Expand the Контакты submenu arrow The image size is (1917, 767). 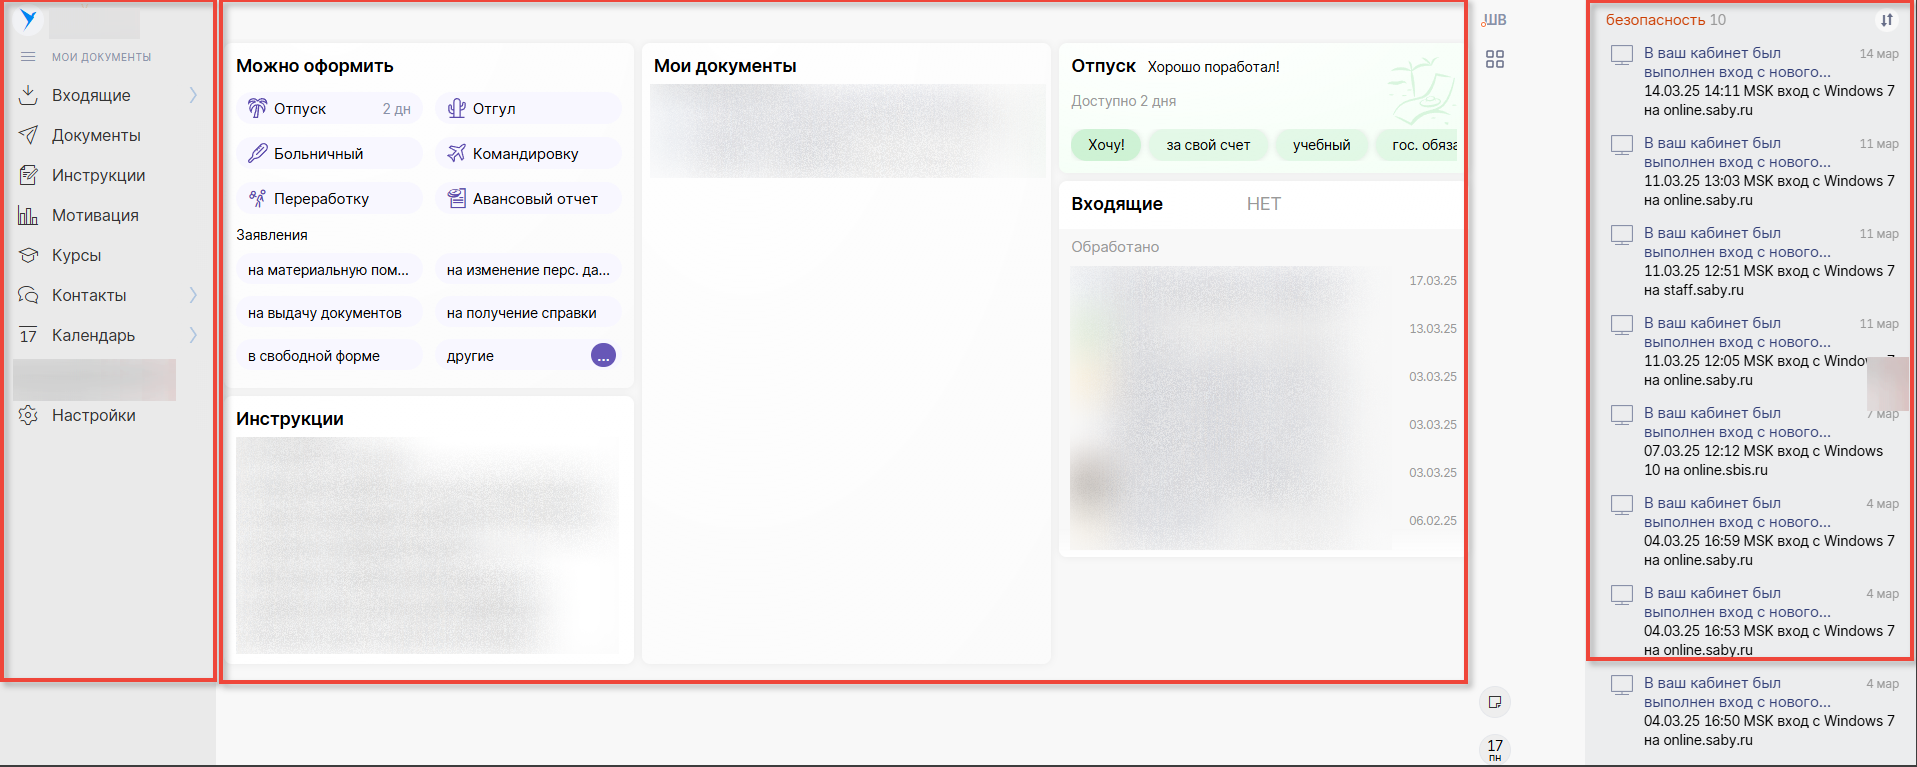click(193, 295)
